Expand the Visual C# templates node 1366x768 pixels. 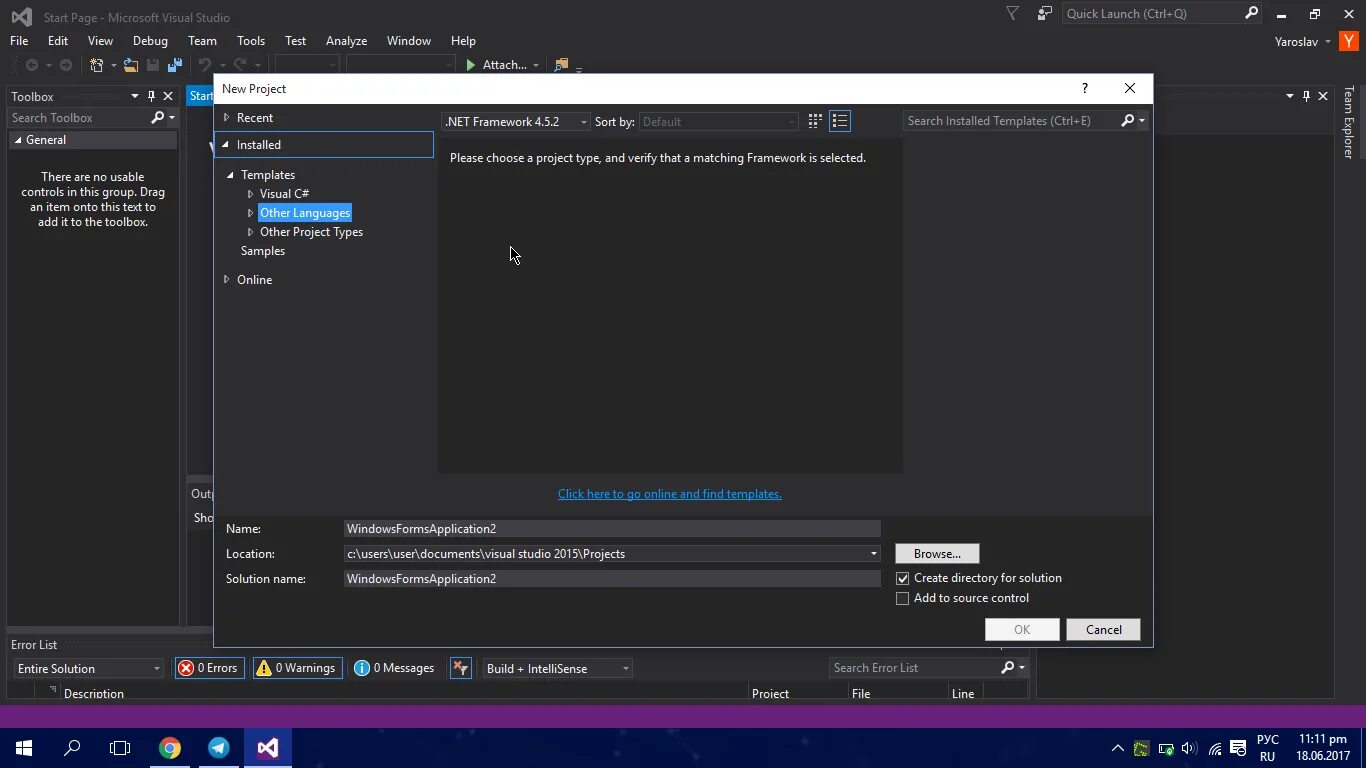(x=251, y=194)
